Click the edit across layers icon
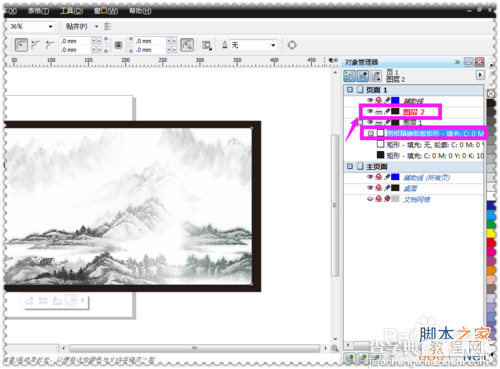Viewport: 500px width, 369px height. coord(363,76)
